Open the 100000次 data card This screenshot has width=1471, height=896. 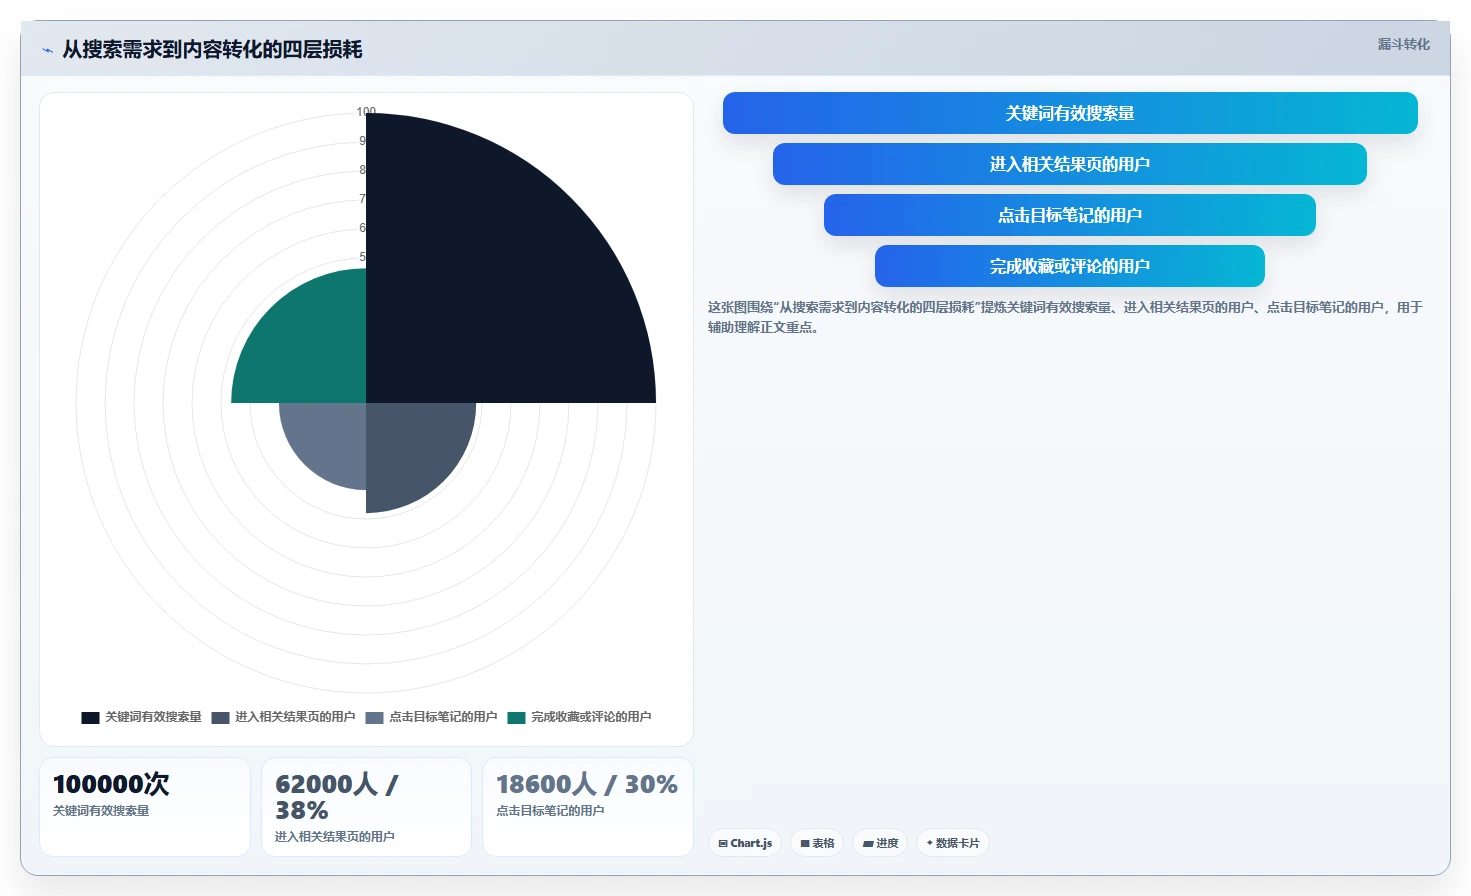point(145,806)
